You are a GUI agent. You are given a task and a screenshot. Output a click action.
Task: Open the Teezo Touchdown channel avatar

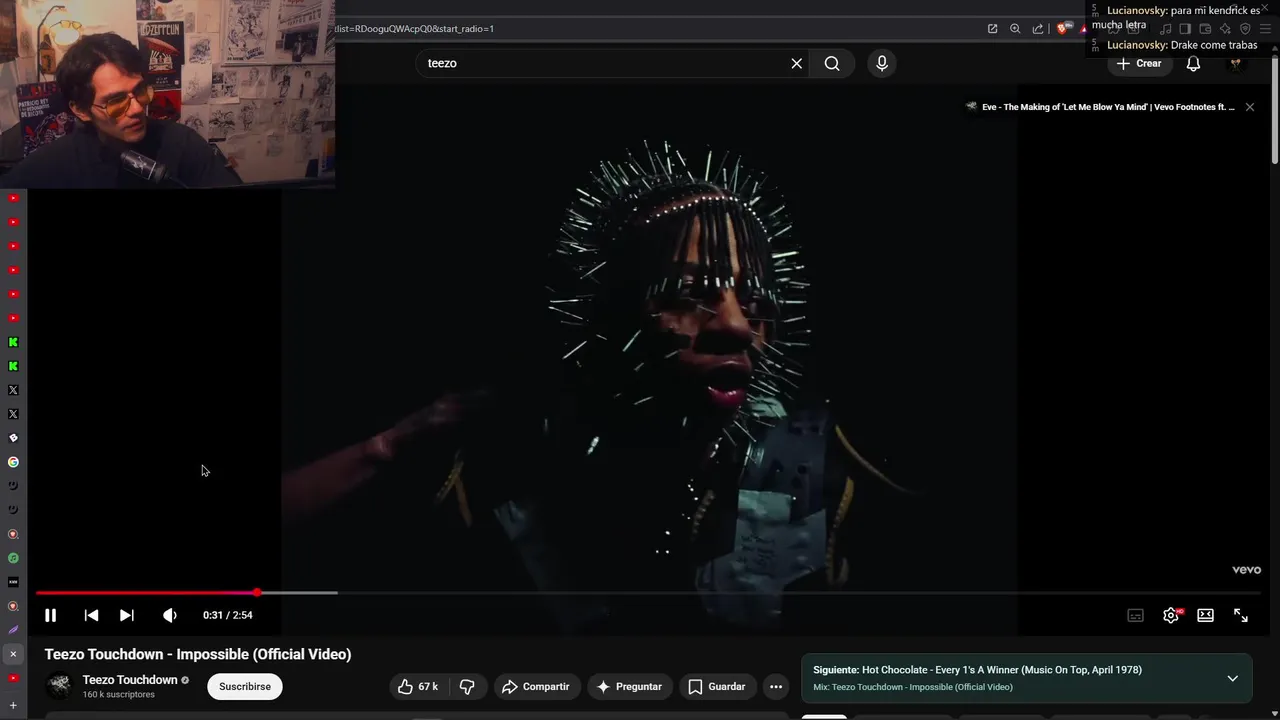pyautogui.click(x=60, y=686)
